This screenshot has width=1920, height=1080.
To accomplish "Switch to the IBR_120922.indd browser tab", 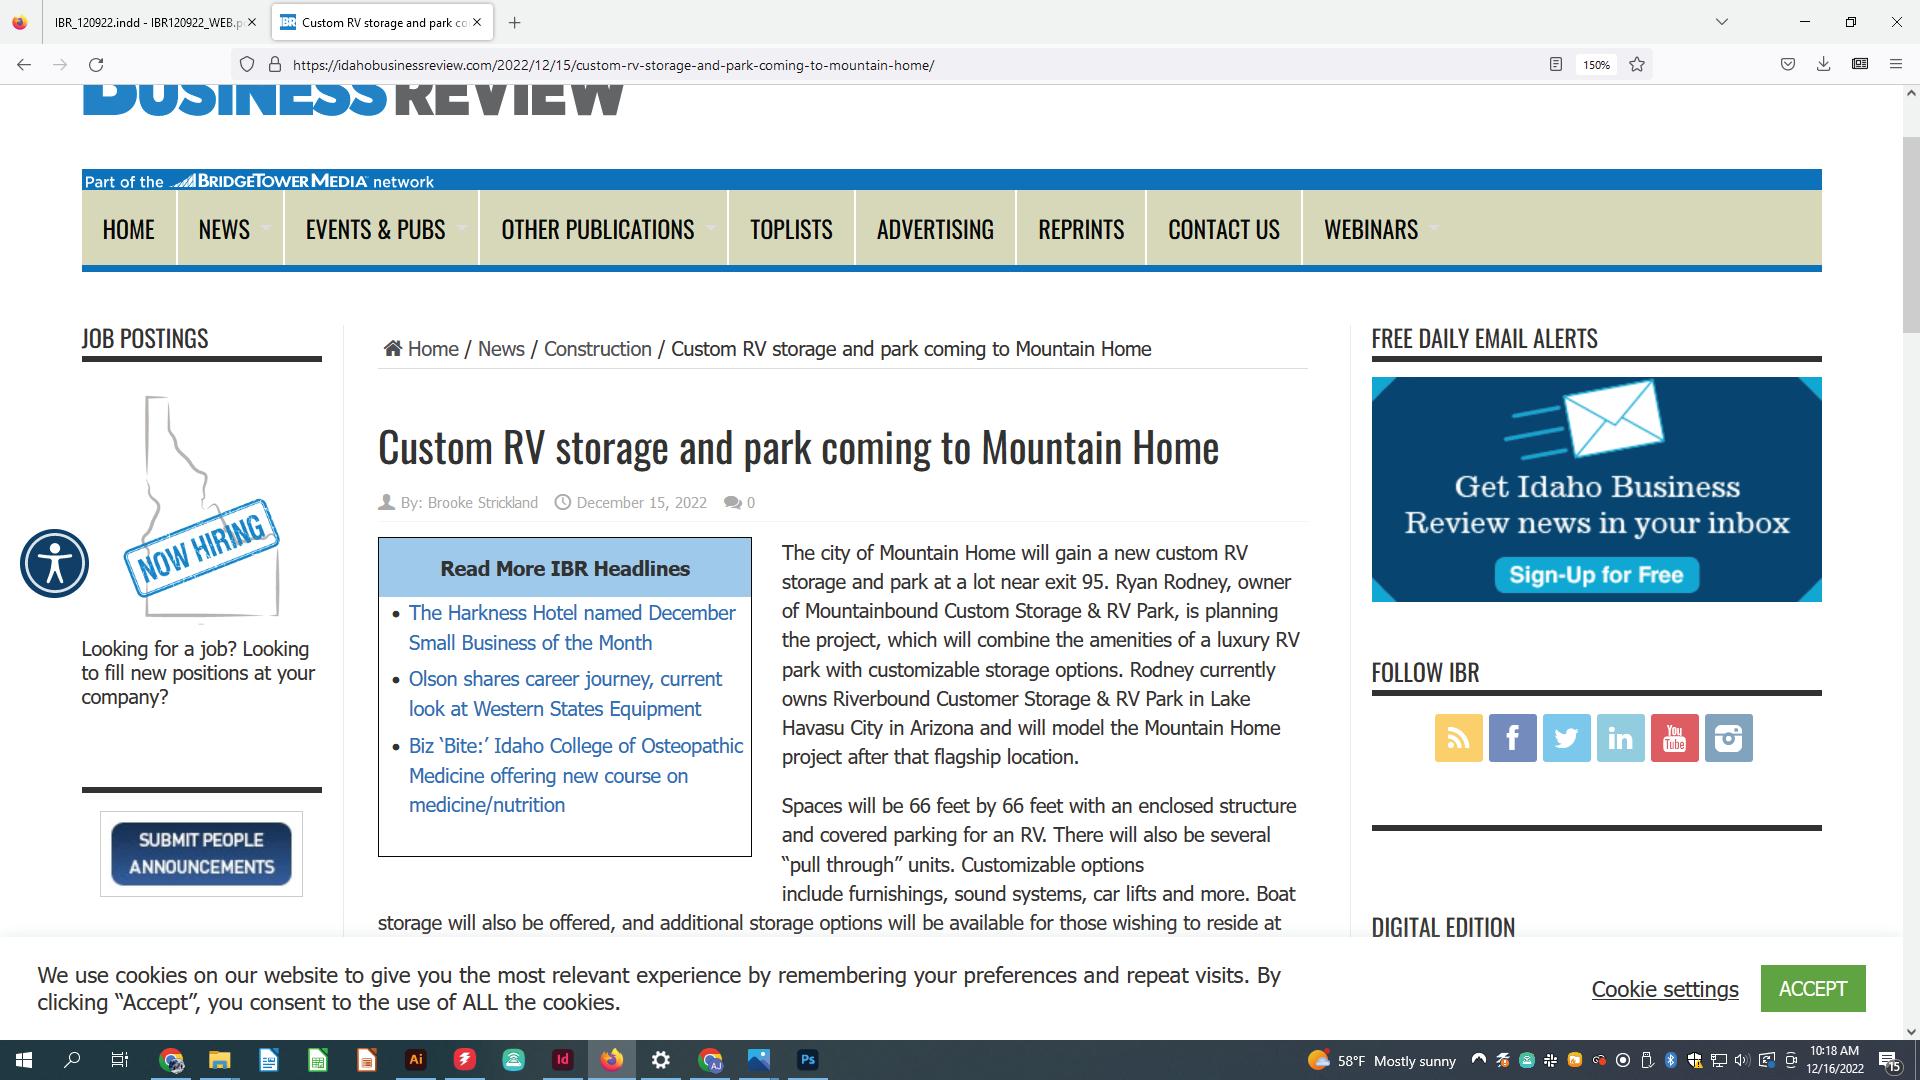I will 148,22.
